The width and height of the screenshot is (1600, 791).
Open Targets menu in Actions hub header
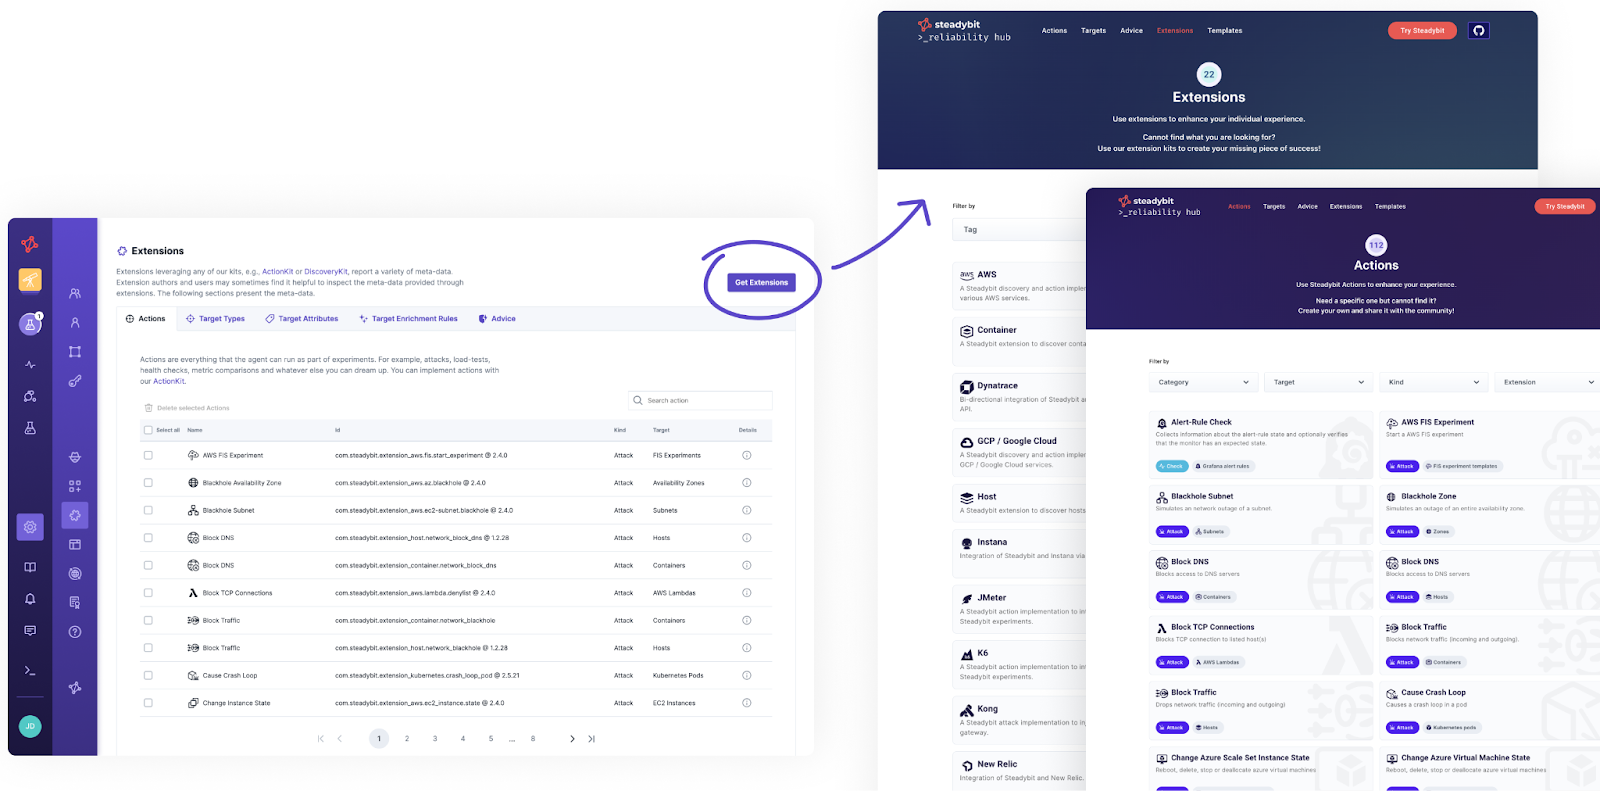(x=1274, y=207)
